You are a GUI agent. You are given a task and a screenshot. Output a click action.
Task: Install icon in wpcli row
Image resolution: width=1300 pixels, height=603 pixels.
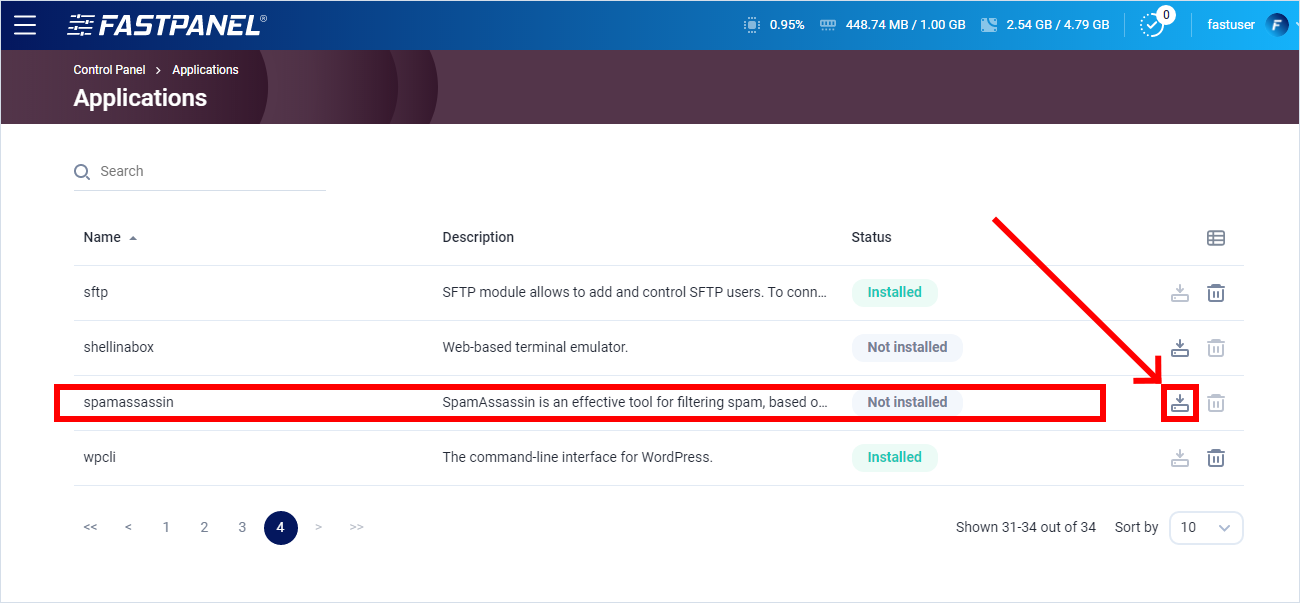(x=1180, y=458)
